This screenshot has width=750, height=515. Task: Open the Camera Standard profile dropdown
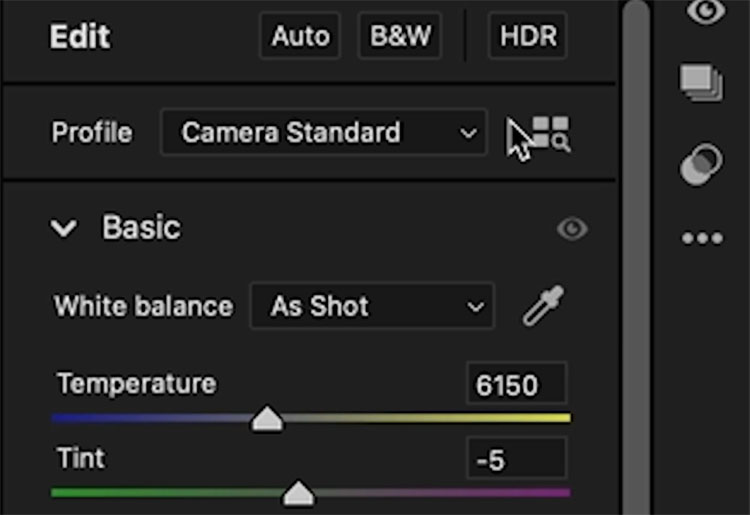click(x=324, y=132)
